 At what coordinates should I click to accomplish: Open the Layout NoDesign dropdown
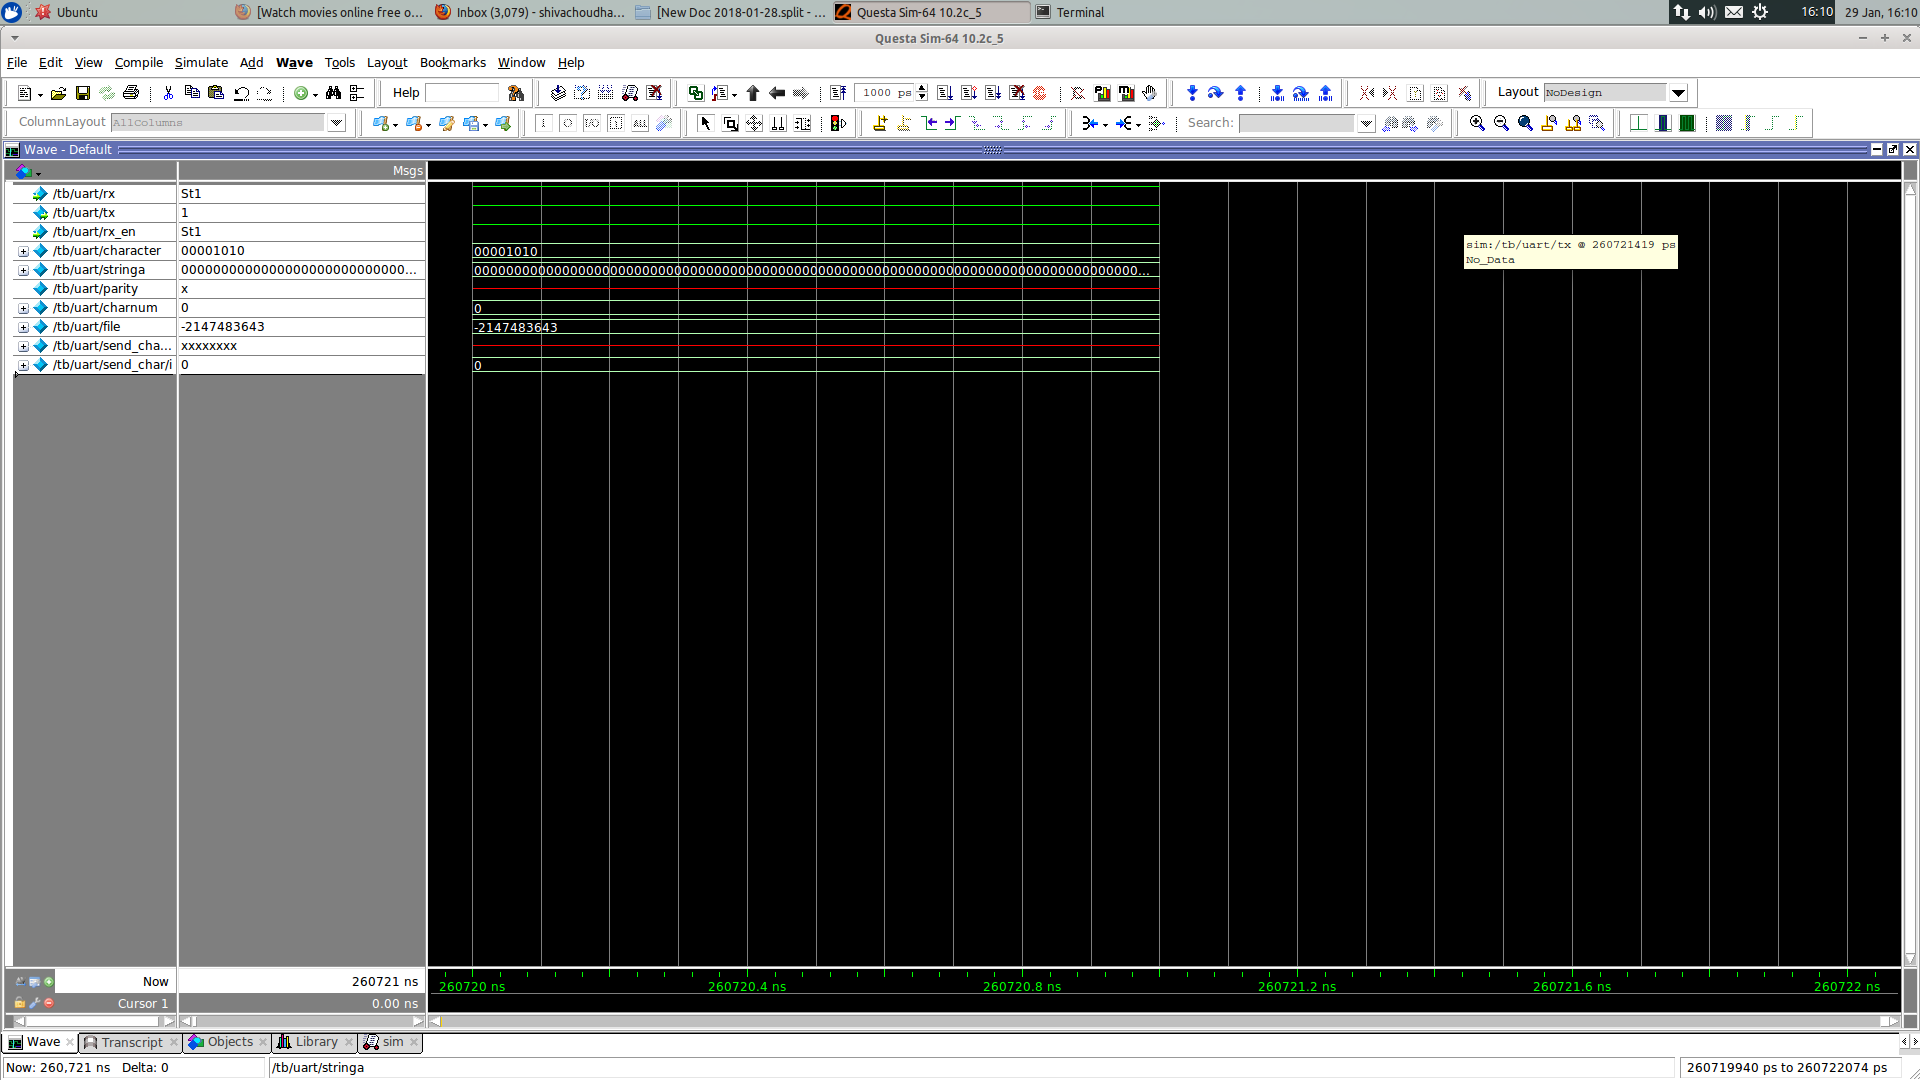(x=1678, y=92)
